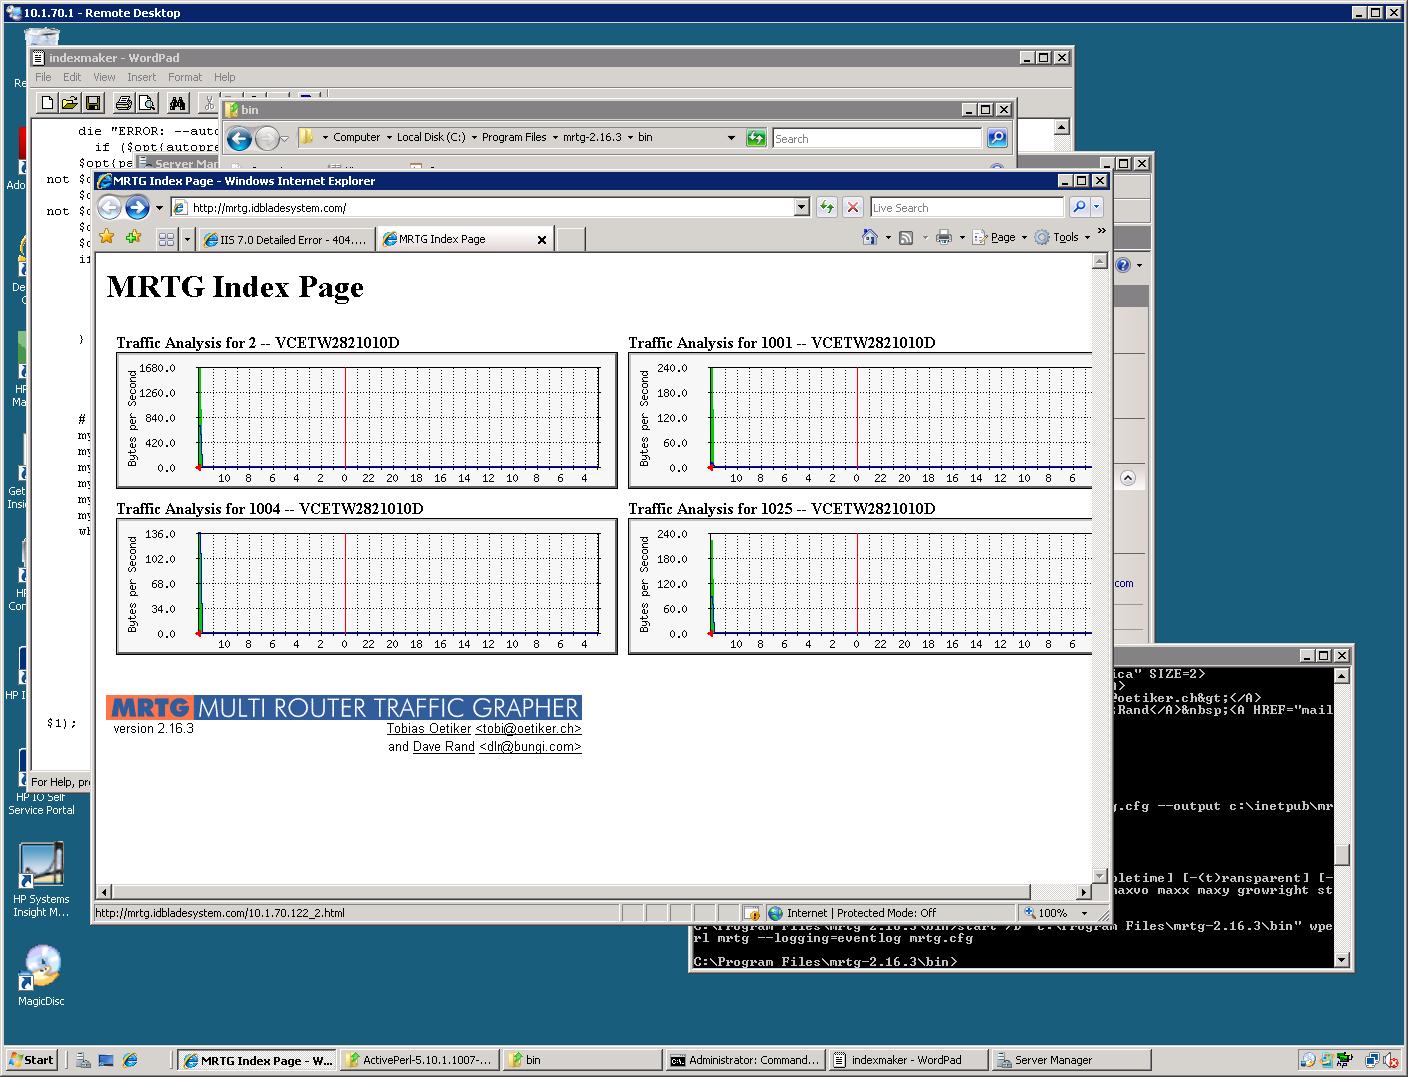Open WordPad Format menu
The height and width of the screenshot is (1077, 1408).
coord(185,77)
